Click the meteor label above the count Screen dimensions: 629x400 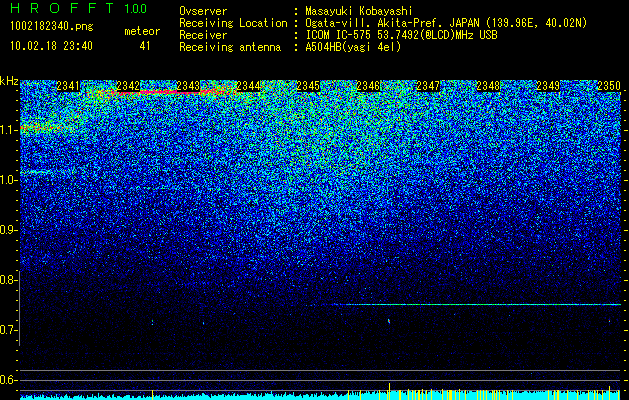point(142,31)
